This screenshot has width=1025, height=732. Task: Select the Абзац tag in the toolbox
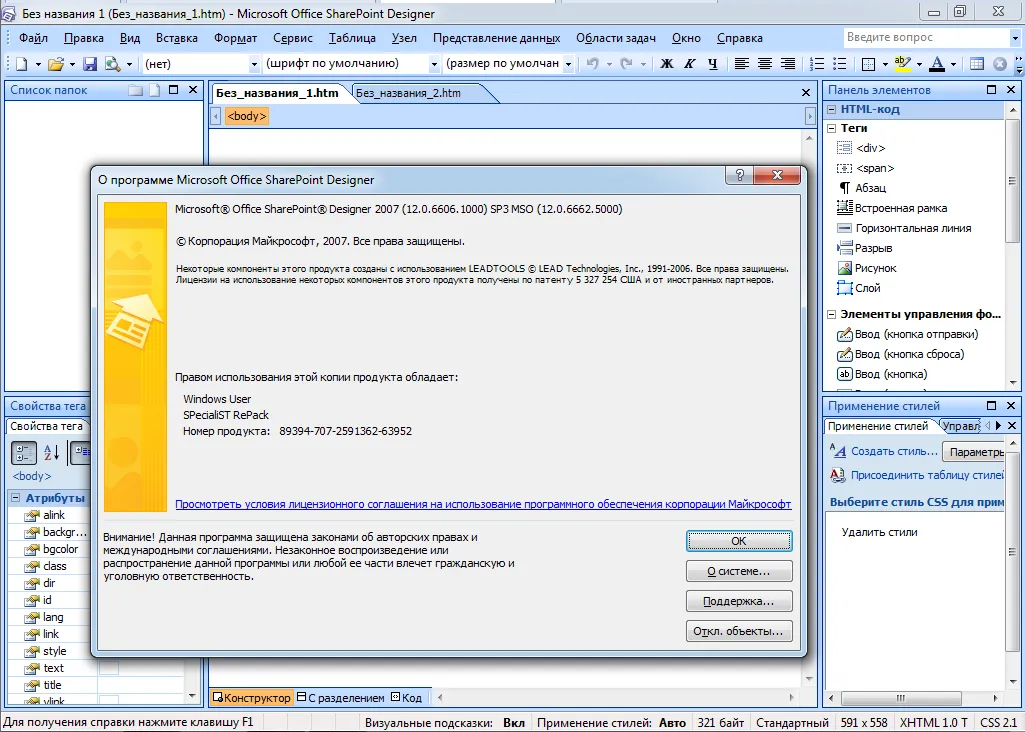[870, 188]
